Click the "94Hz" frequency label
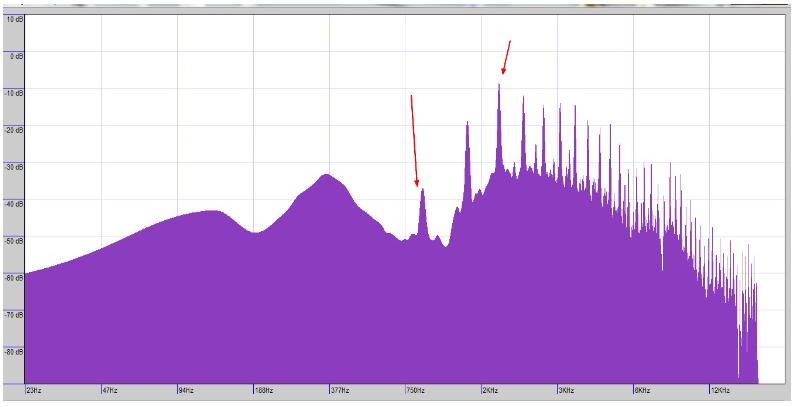 point(186,391)
